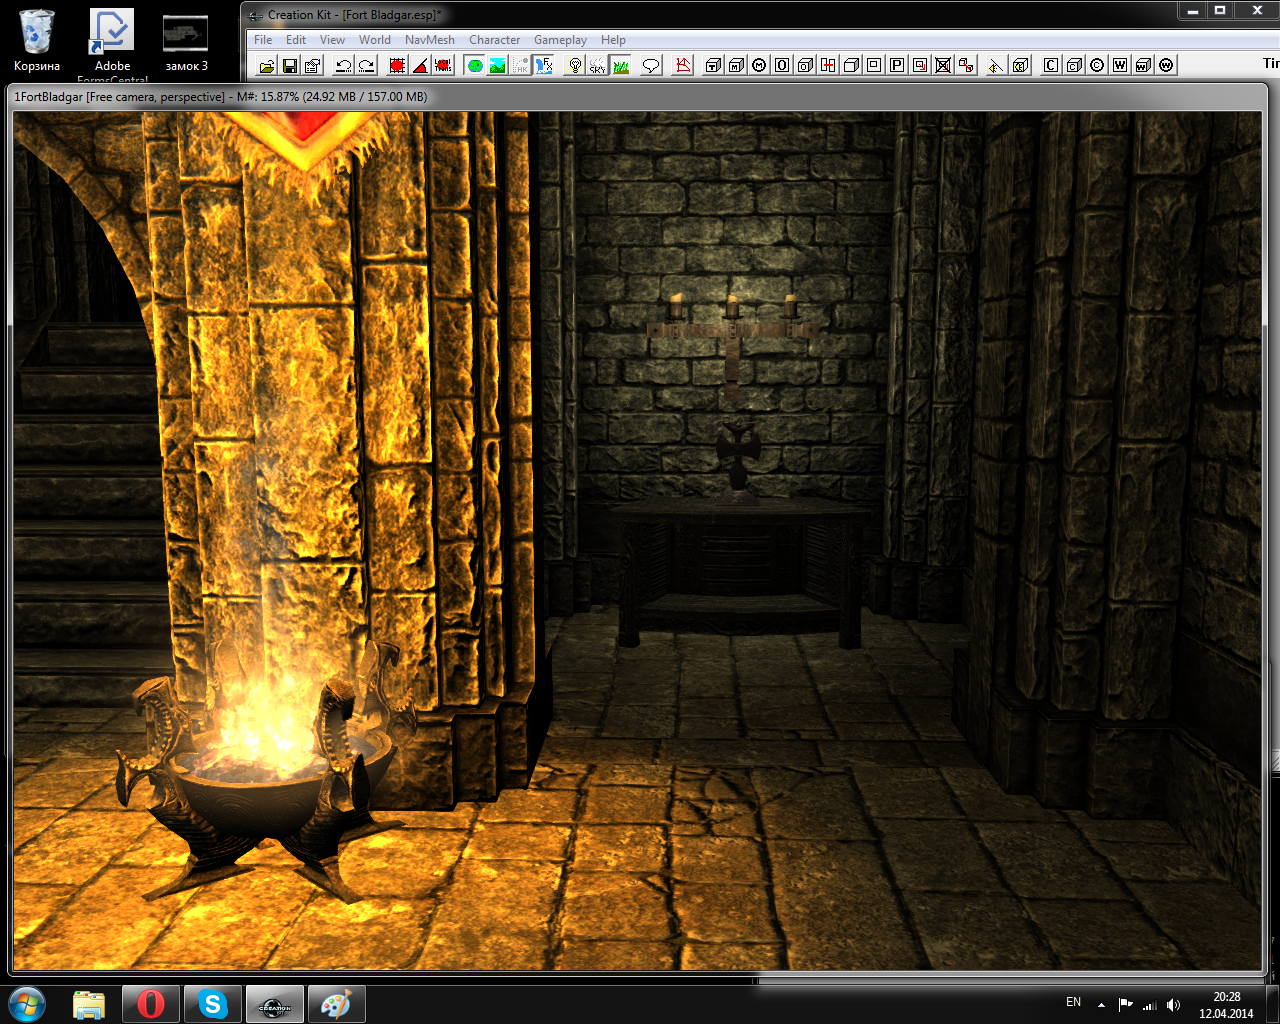Open Skype from the taskbar

213,1004
